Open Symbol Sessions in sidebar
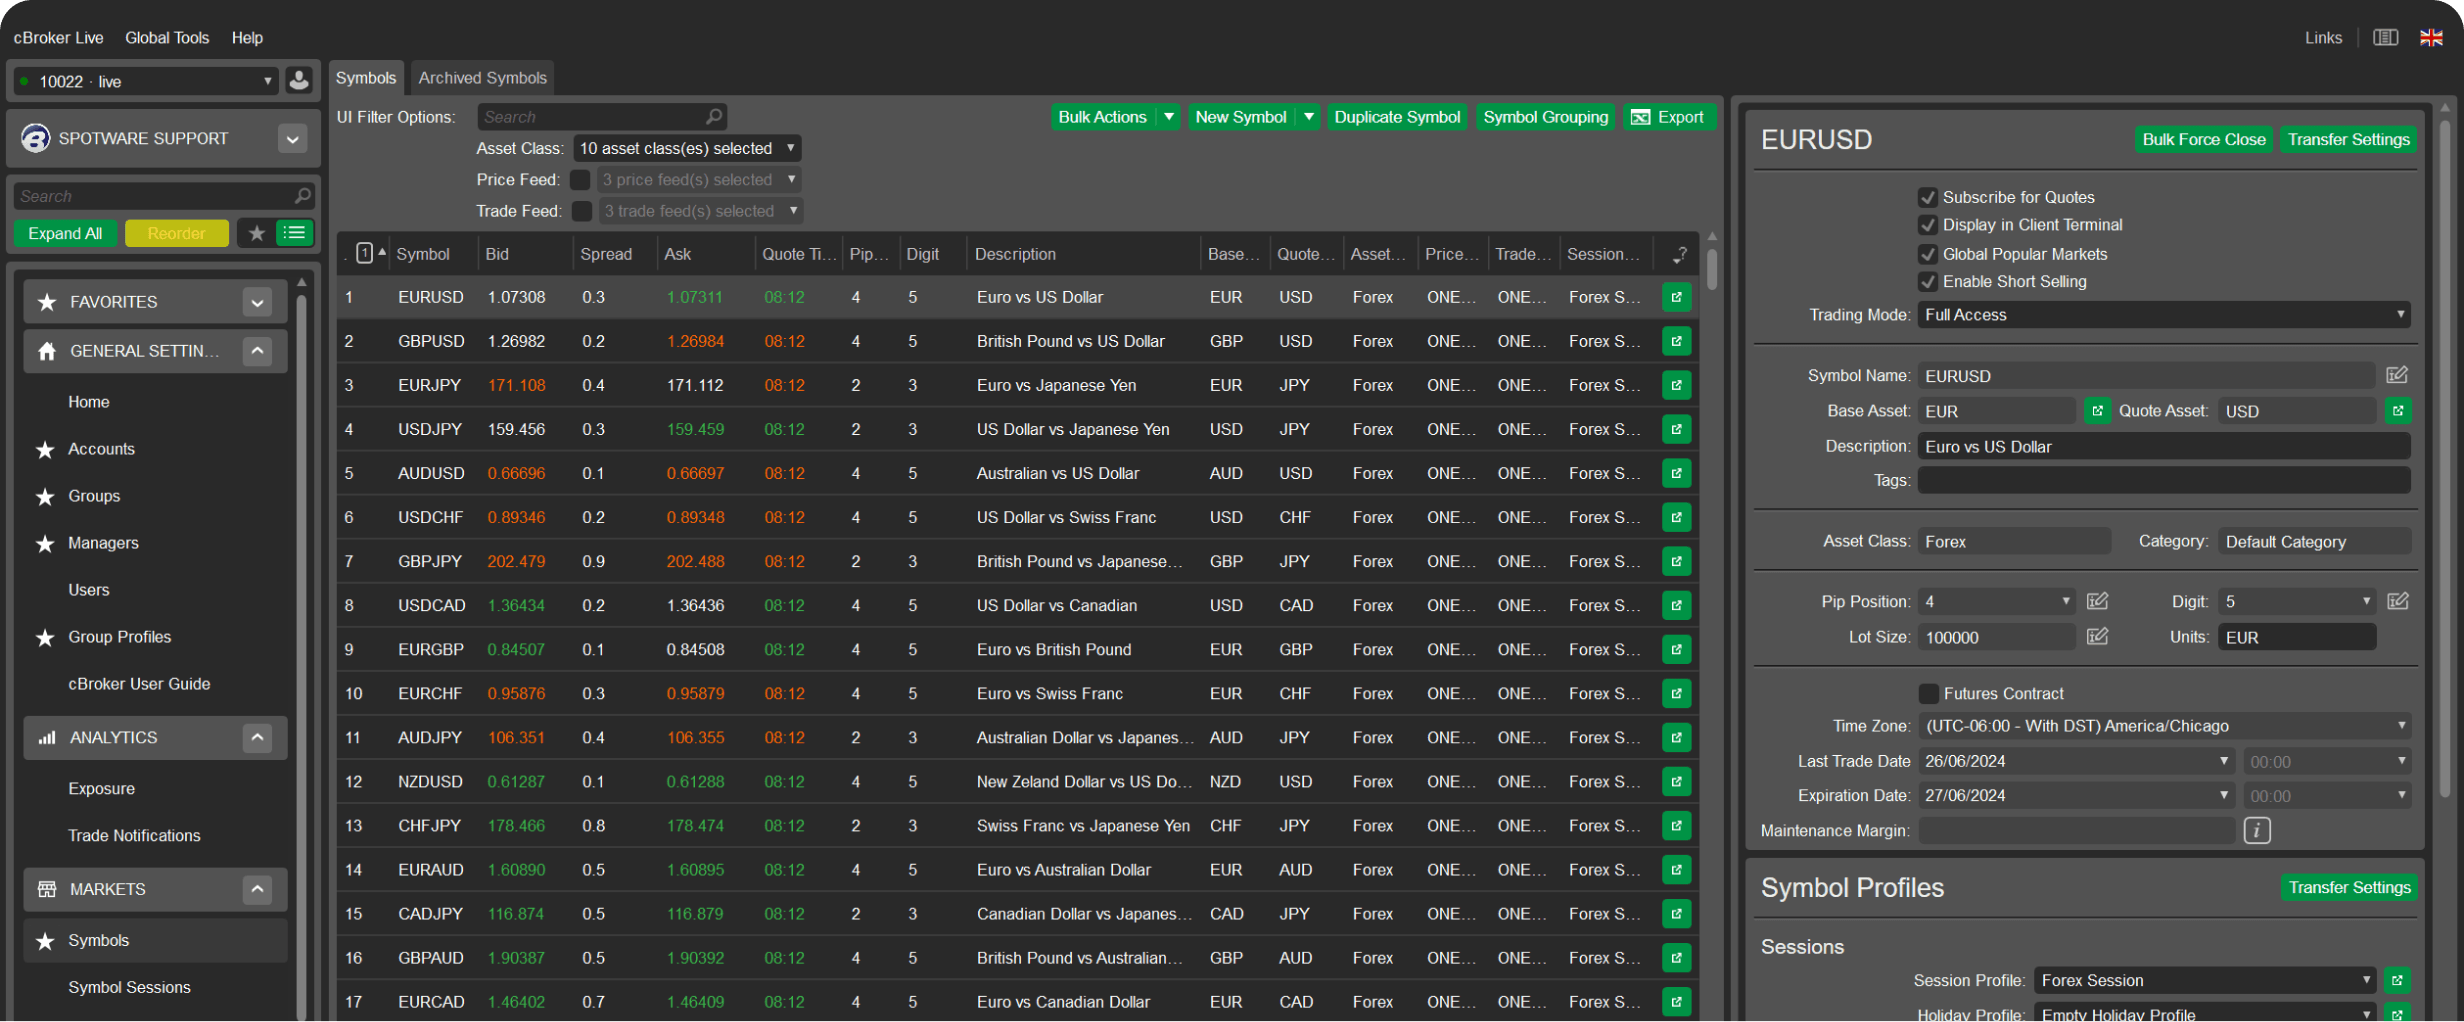Image resolution: width=2464 pixels, height=1022 pixels. click(129, 988)
